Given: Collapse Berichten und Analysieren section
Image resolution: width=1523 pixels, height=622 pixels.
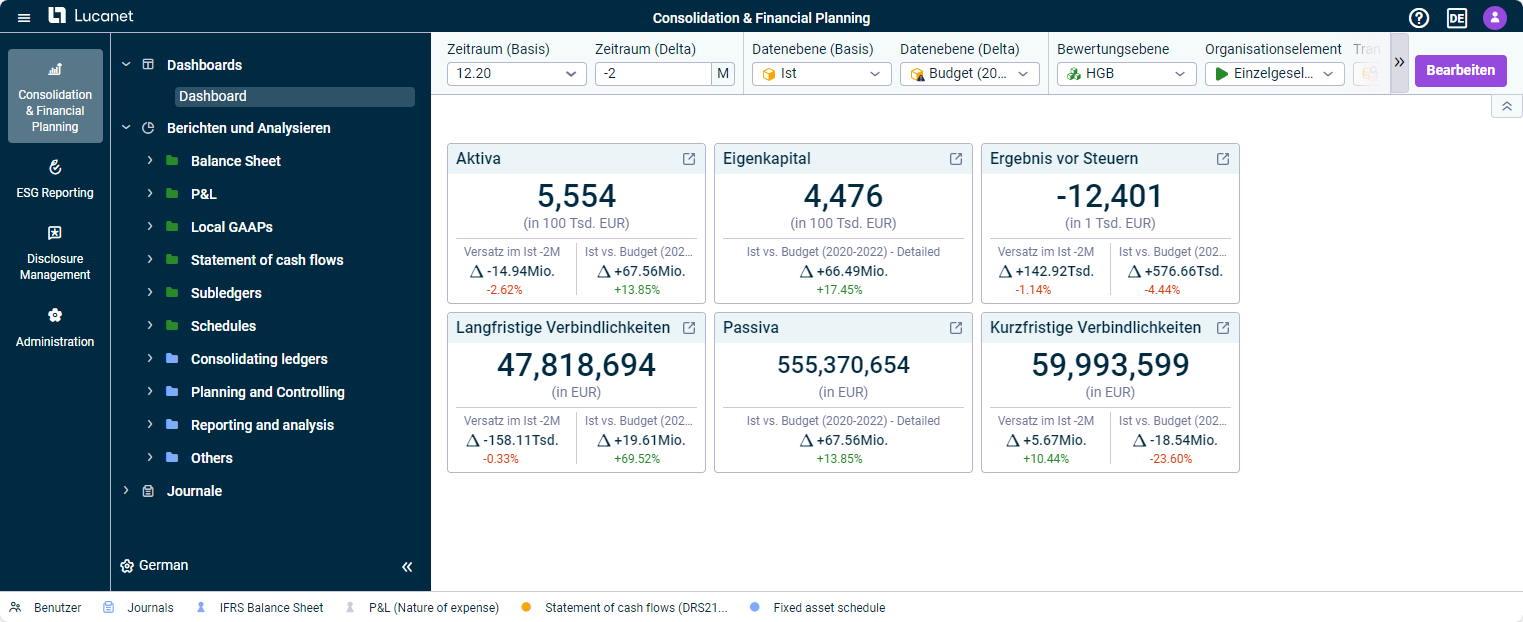Looking at the screenshot, I should [x=126, y=128].
